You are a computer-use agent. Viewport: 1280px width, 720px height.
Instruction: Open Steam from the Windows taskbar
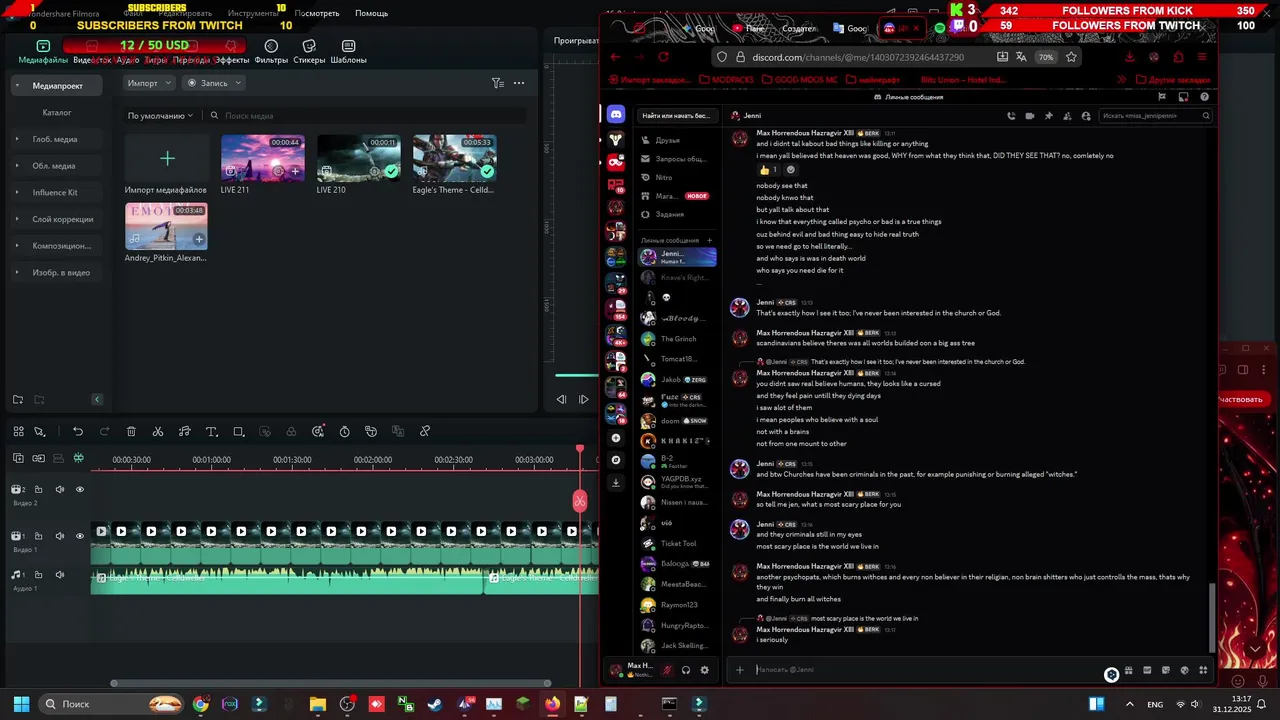[435, 704]
